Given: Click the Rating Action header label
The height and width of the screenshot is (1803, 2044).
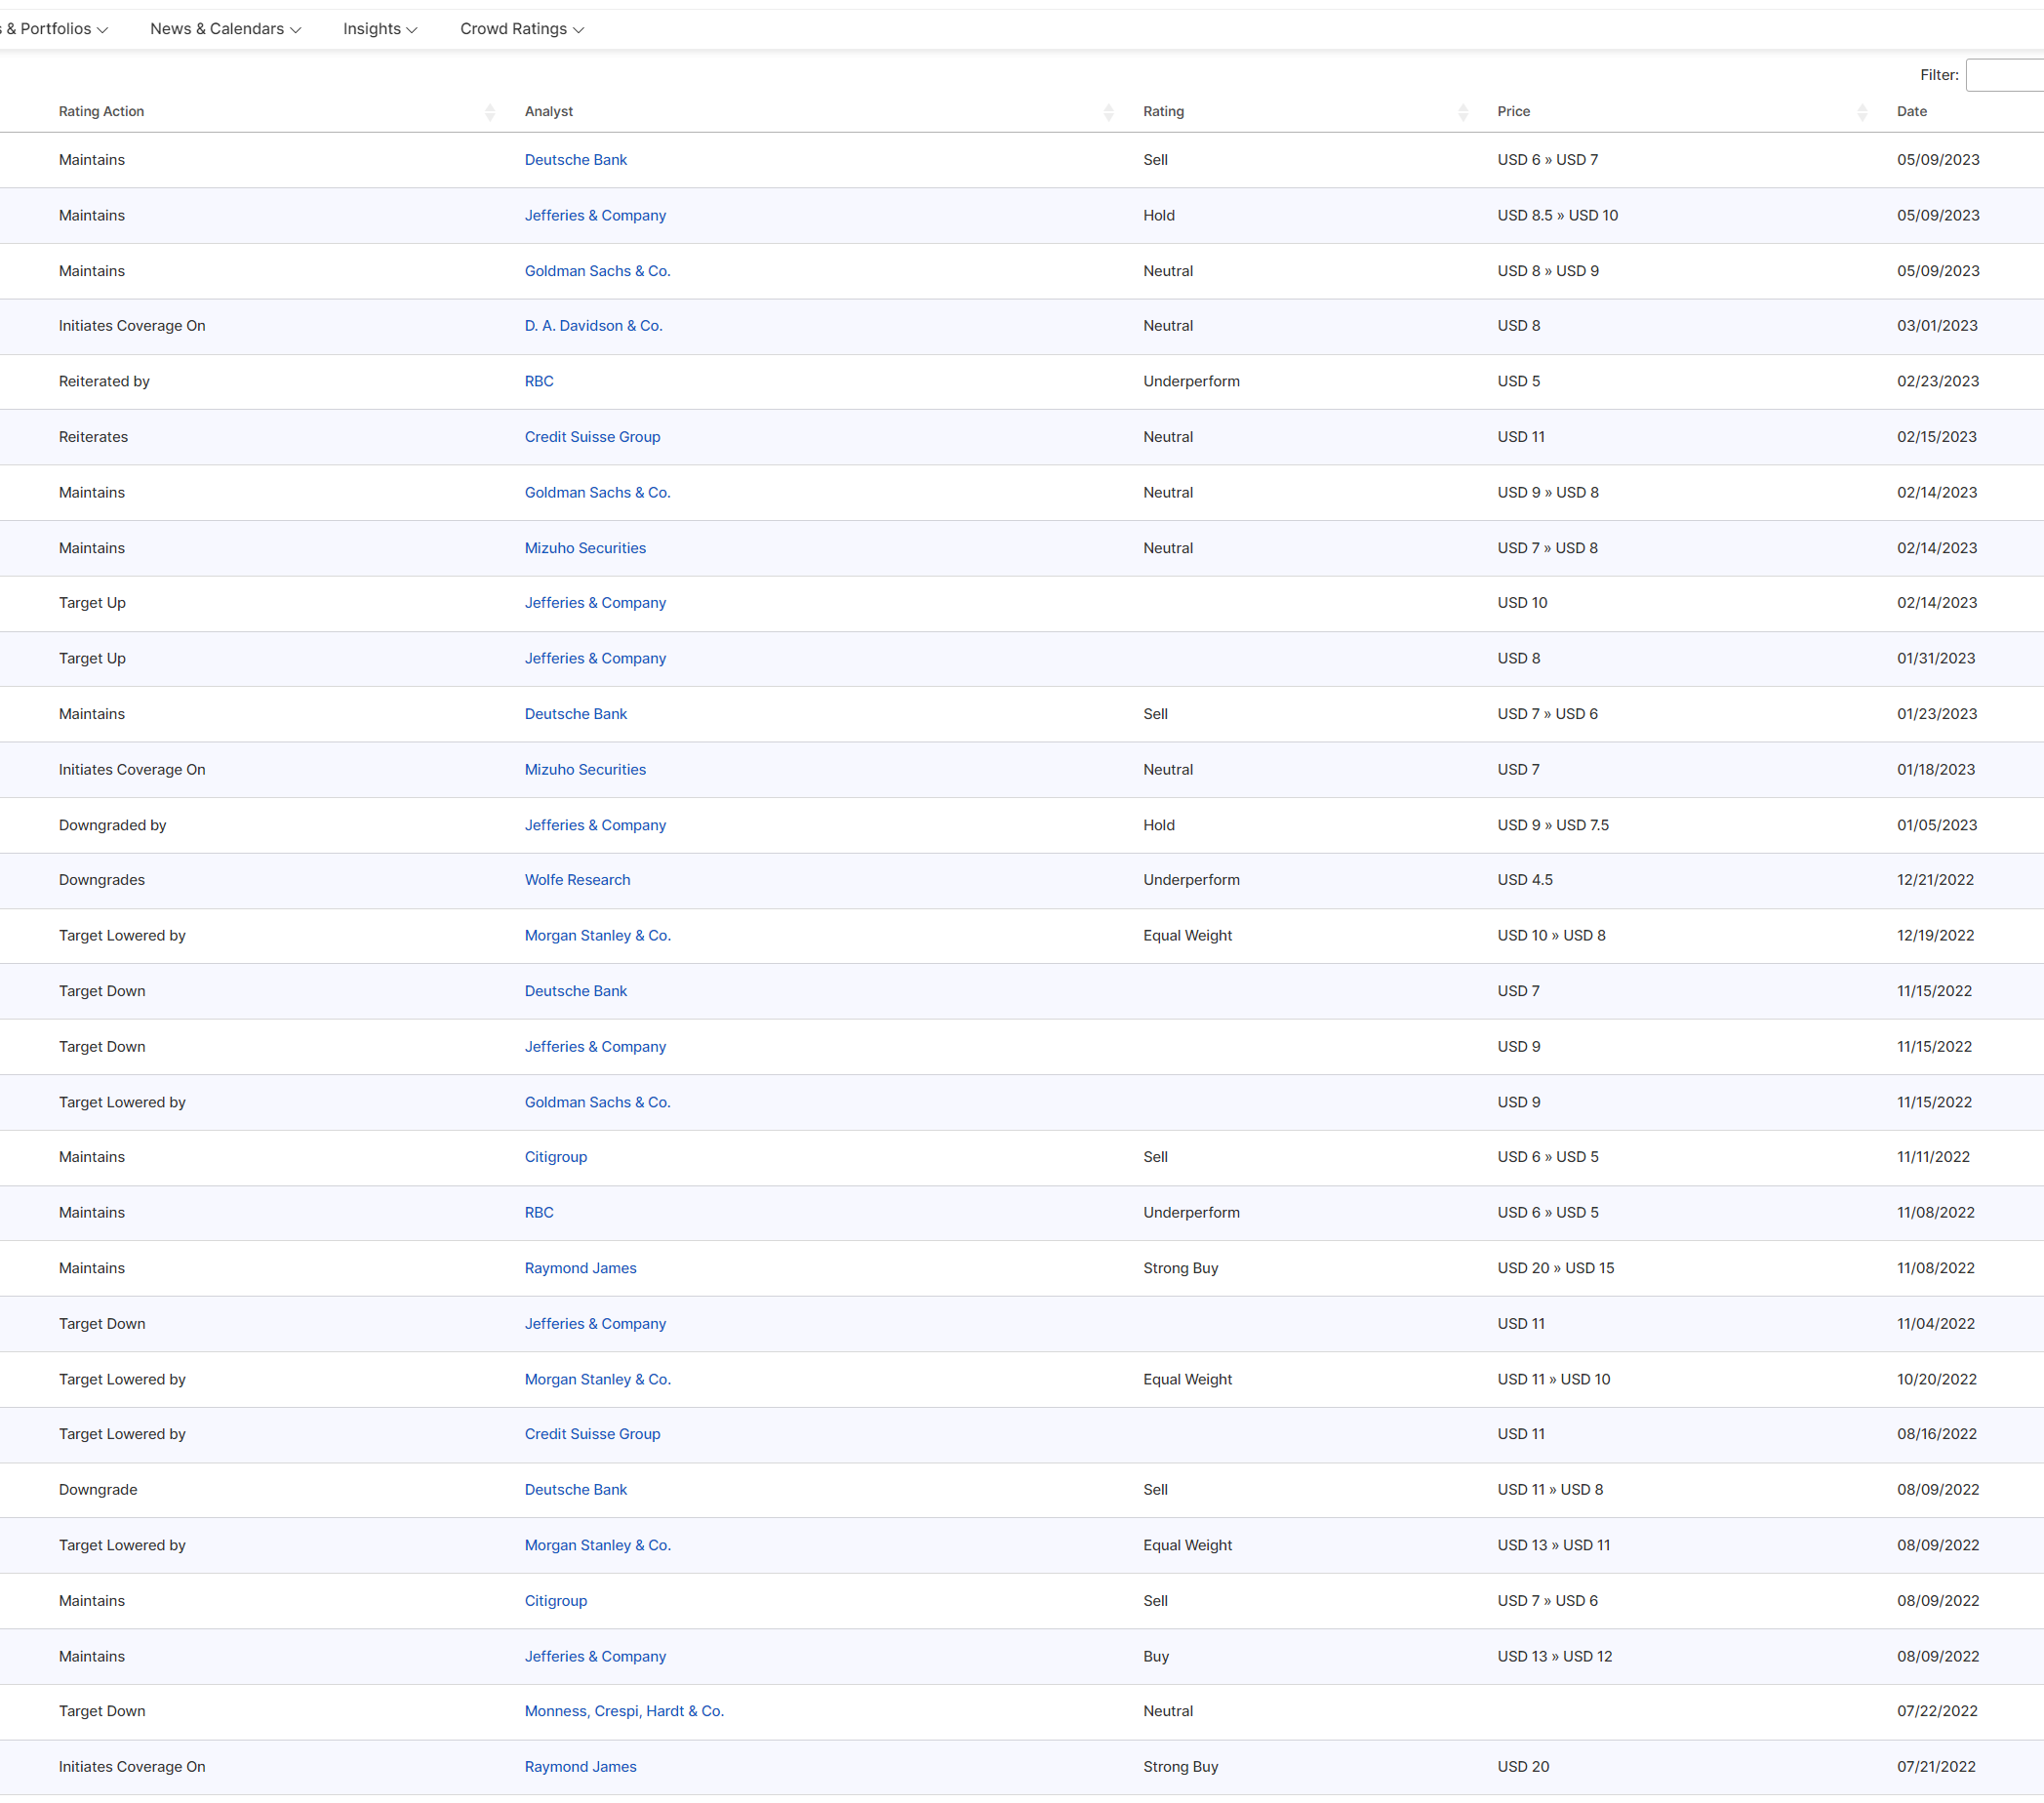Looking at the screenshot, I should [101, 112].
